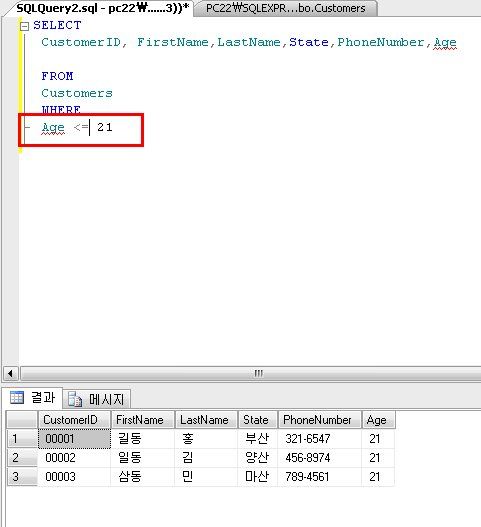
Task: Click PhoneNumber in the query column list
Action: (381, 42)
